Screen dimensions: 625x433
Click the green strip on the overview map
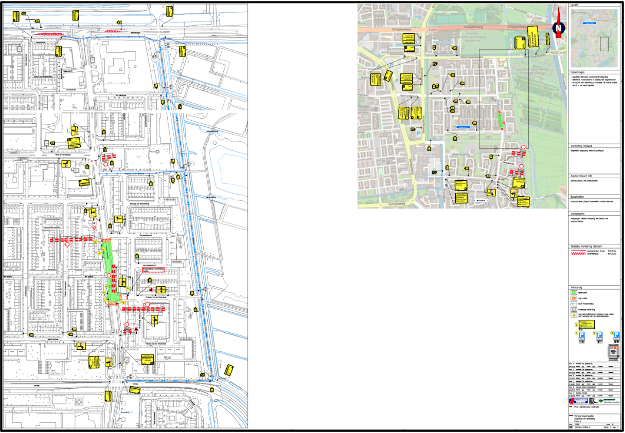[x=501, y=120]
